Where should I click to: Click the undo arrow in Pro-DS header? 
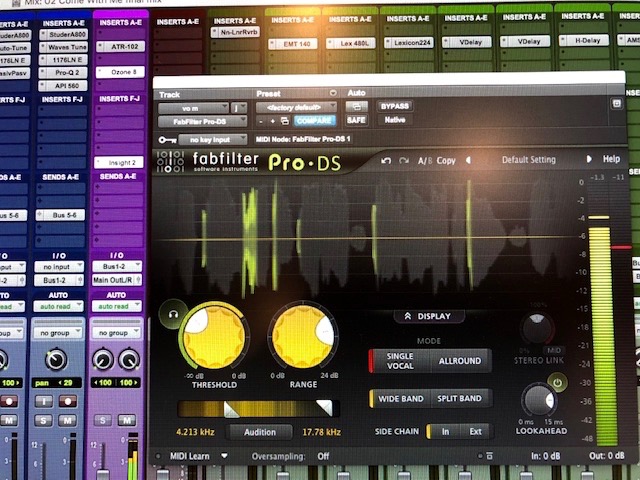pos(386,160)
